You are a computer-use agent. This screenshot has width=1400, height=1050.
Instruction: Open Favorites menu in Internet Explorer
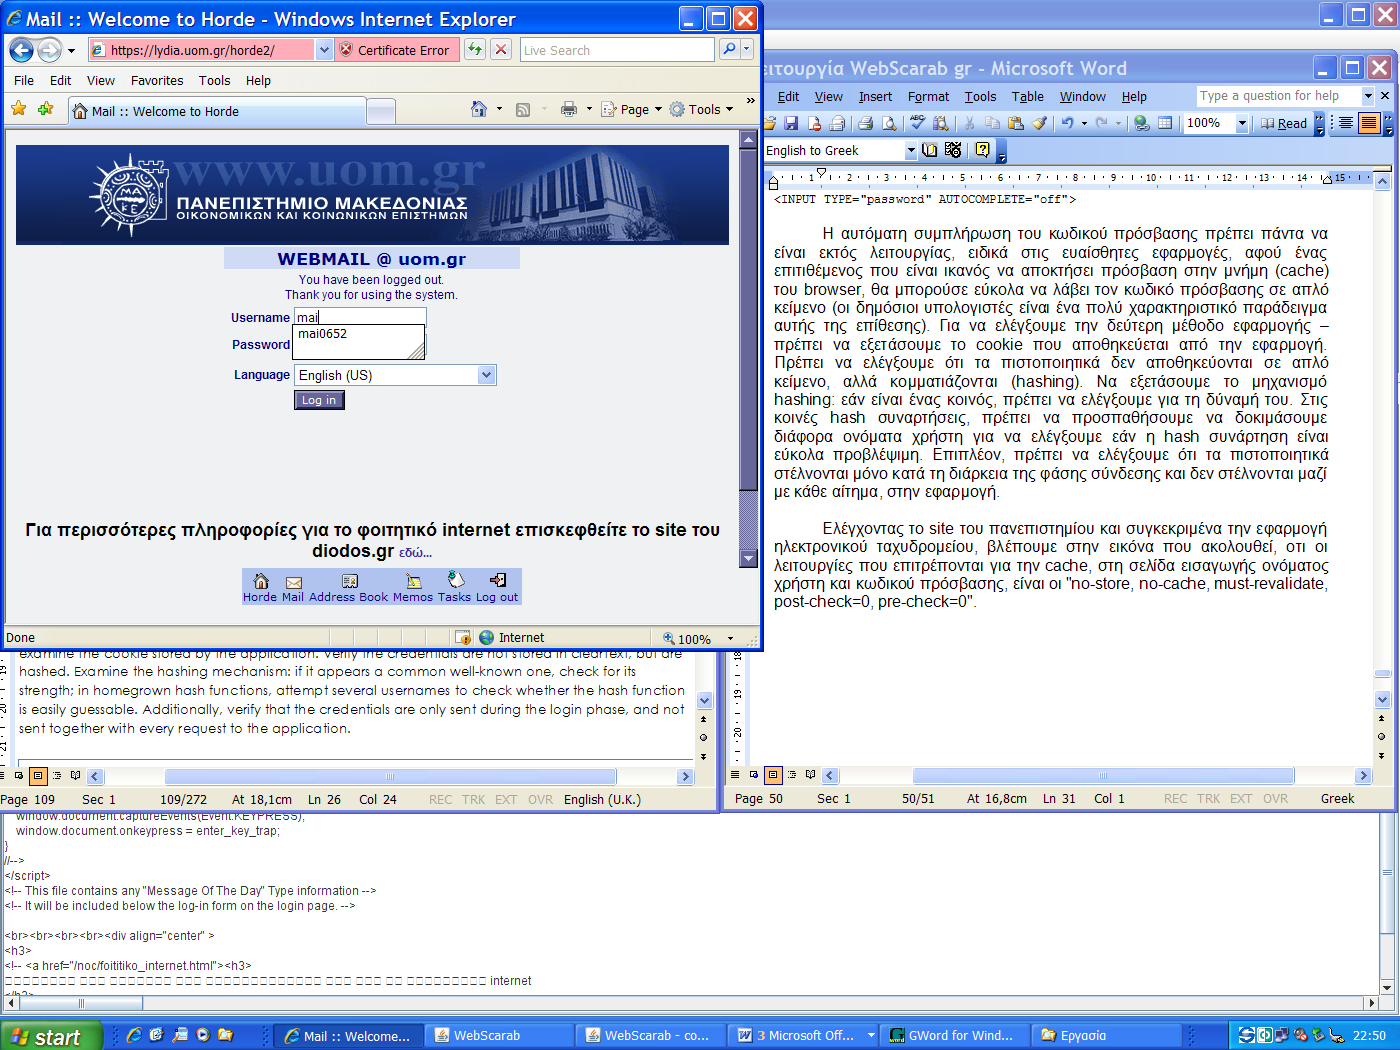click(157, 80)
